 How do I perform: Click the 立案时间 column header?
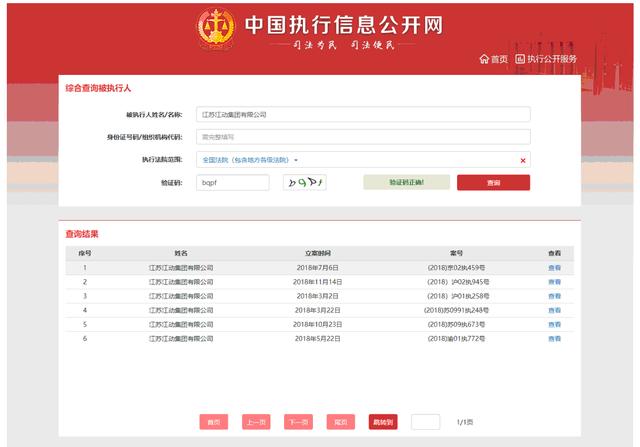coord(318,253)
